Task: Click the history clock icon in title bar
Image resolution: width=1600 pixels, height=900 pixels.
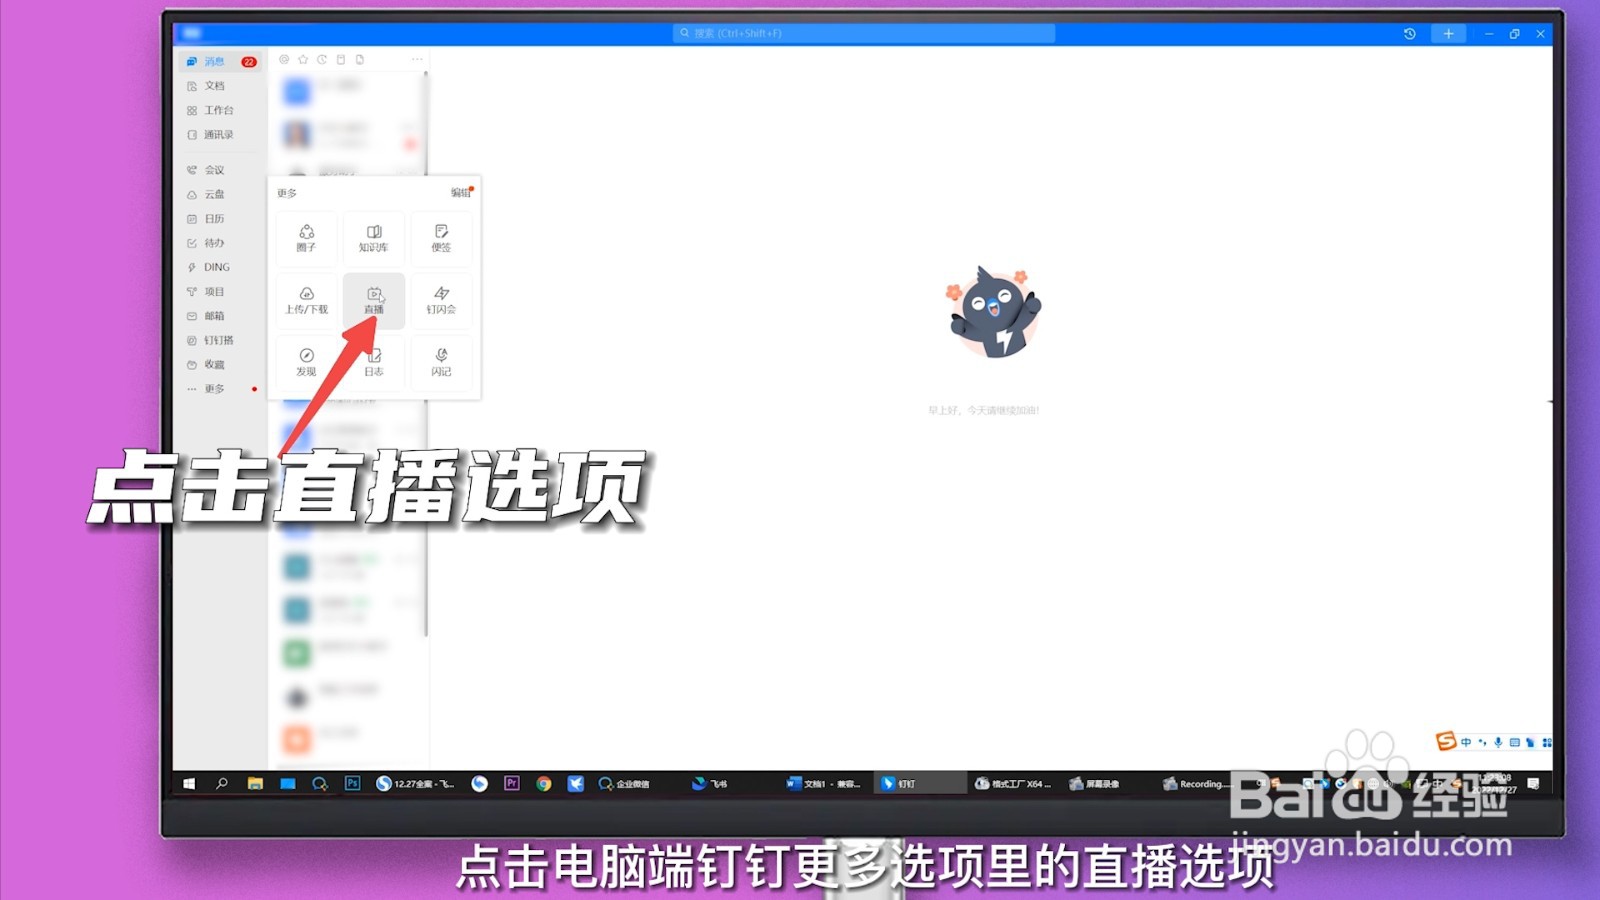Action: pyautogui.click(x=1409, y=34)
